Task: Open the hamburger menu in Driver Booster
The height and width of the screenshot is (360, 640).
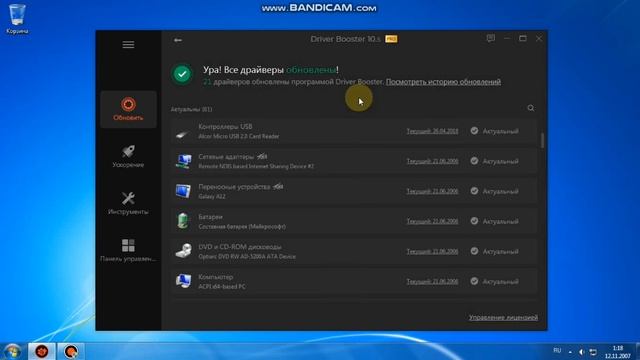Action: (128, 44)
